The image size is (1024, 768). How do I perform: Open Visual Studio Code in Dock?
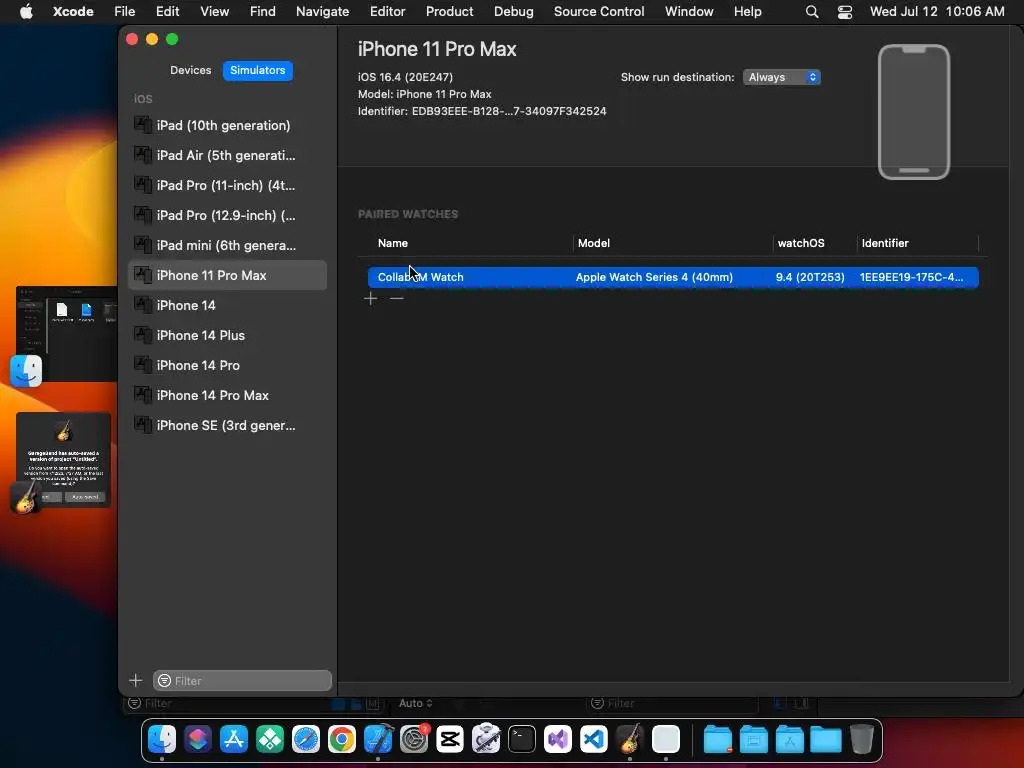594,739
